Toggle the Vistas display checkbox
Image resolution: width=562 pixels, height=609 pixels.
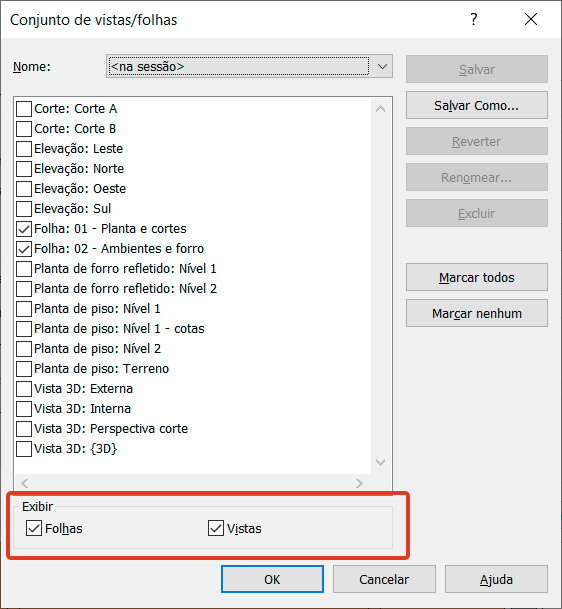(x=216, y=528)
